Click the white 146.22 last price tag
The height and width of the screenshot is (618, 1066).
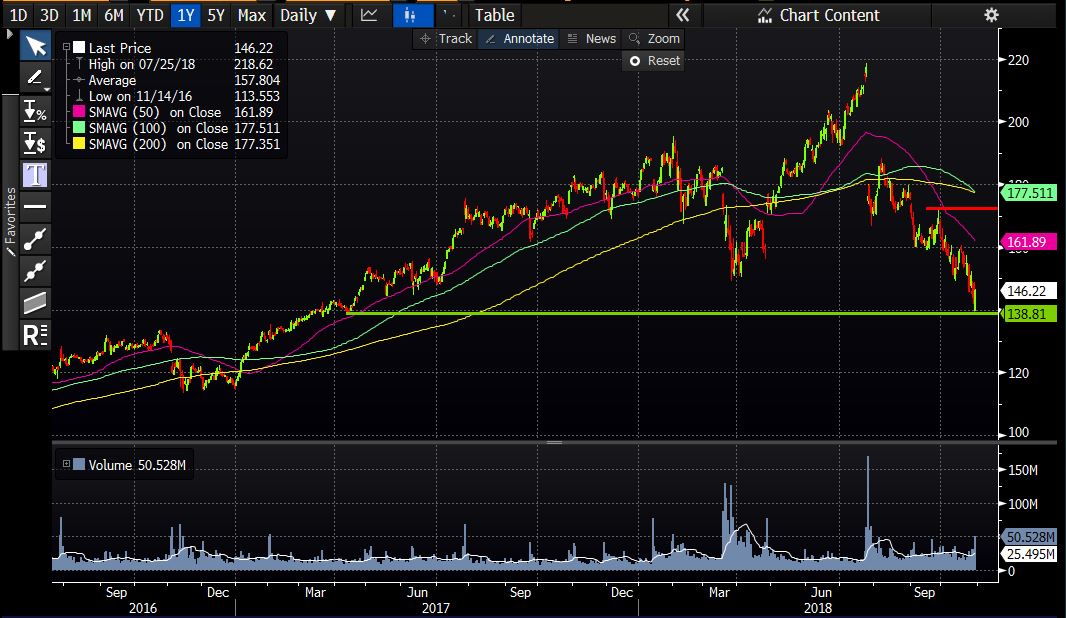click(x=1028, y=291)
